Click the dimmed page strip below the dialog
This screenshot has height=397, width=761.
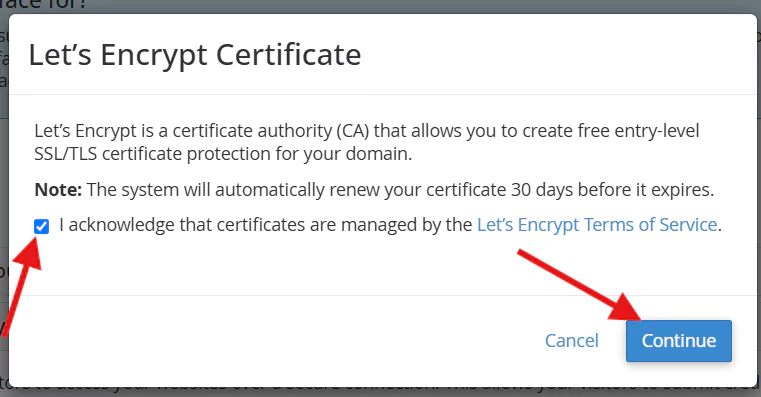point(380,392)
